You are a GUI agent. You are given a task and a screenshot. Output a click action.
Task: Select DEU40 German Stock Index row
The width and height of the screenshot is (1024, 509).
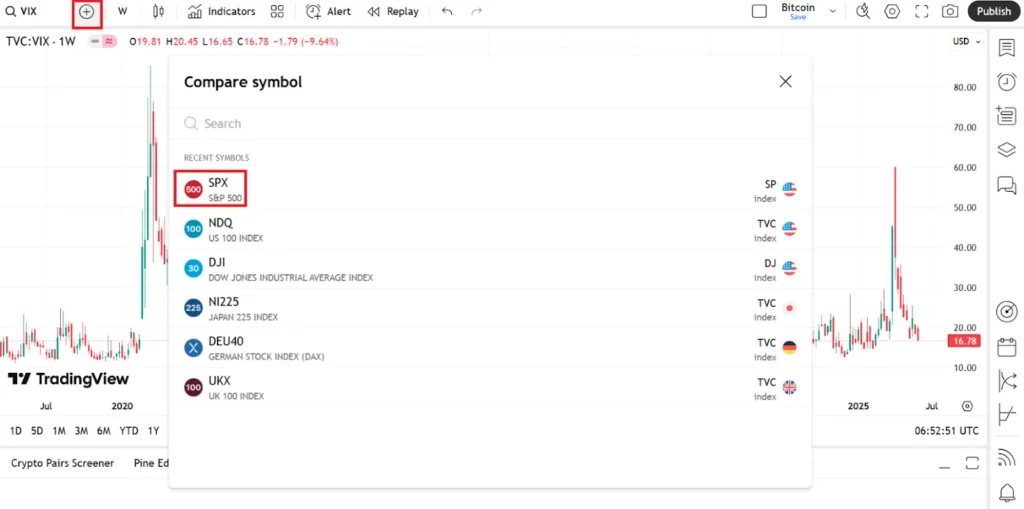(x=490, y=348)
